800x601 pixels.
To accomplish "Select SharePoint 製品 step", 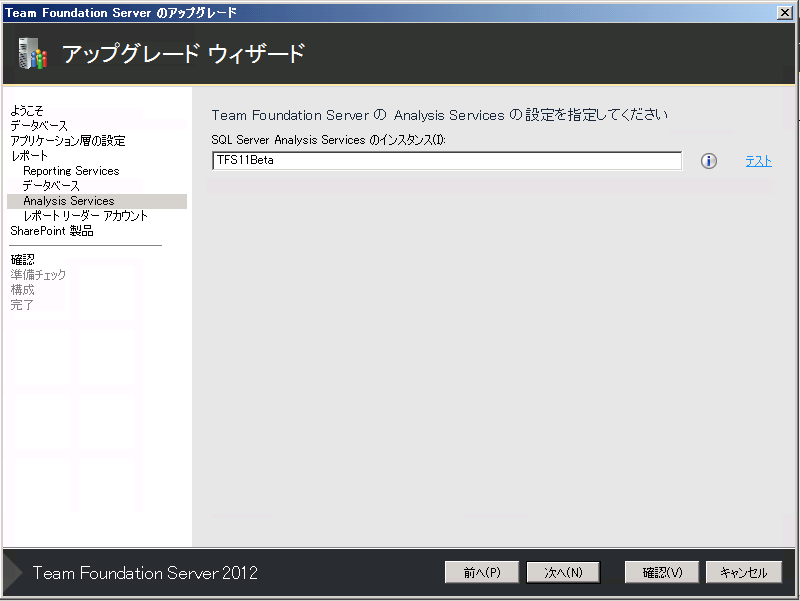I will (52, 231).
